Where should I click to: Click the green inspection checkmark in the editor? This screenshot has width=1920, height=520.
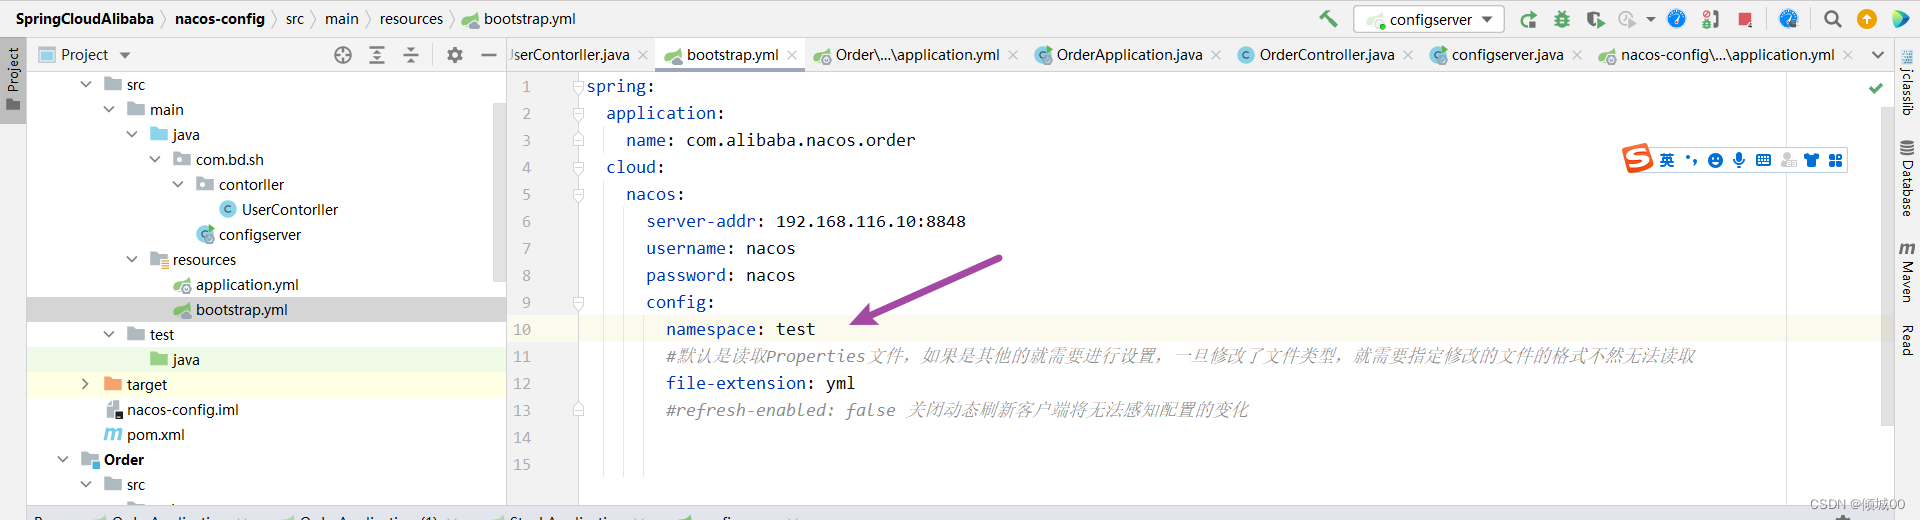(x=1876, y=88)
